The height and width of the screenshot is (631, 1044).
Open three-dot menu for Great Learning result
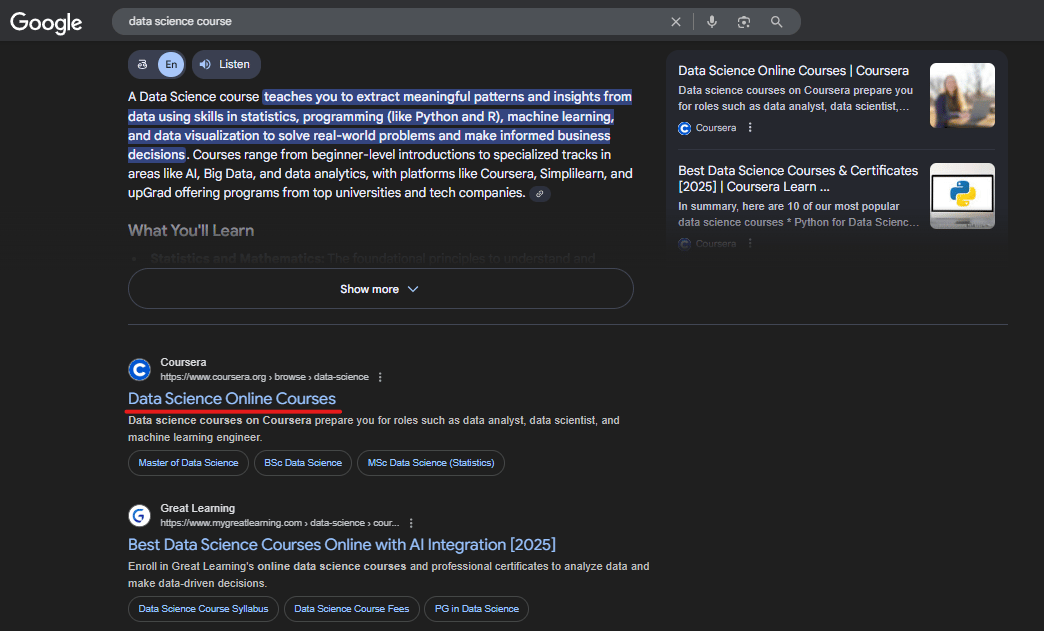point(411,523)
